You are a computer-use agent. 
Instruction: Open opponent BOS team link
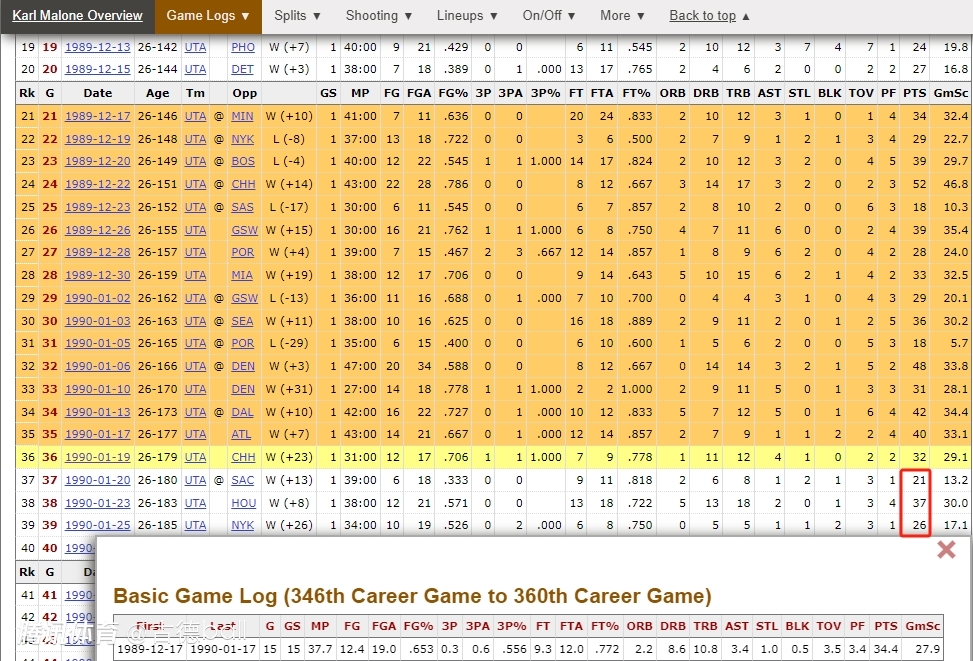click(243, 161)
